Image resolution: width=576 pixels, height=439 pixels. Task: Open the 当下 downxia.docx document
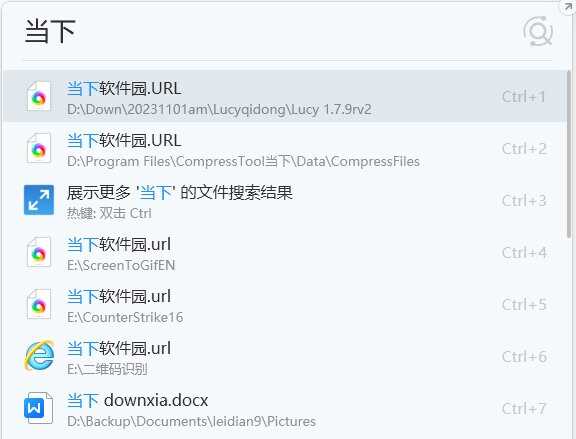pyautogui.click(x=285, y=408)
